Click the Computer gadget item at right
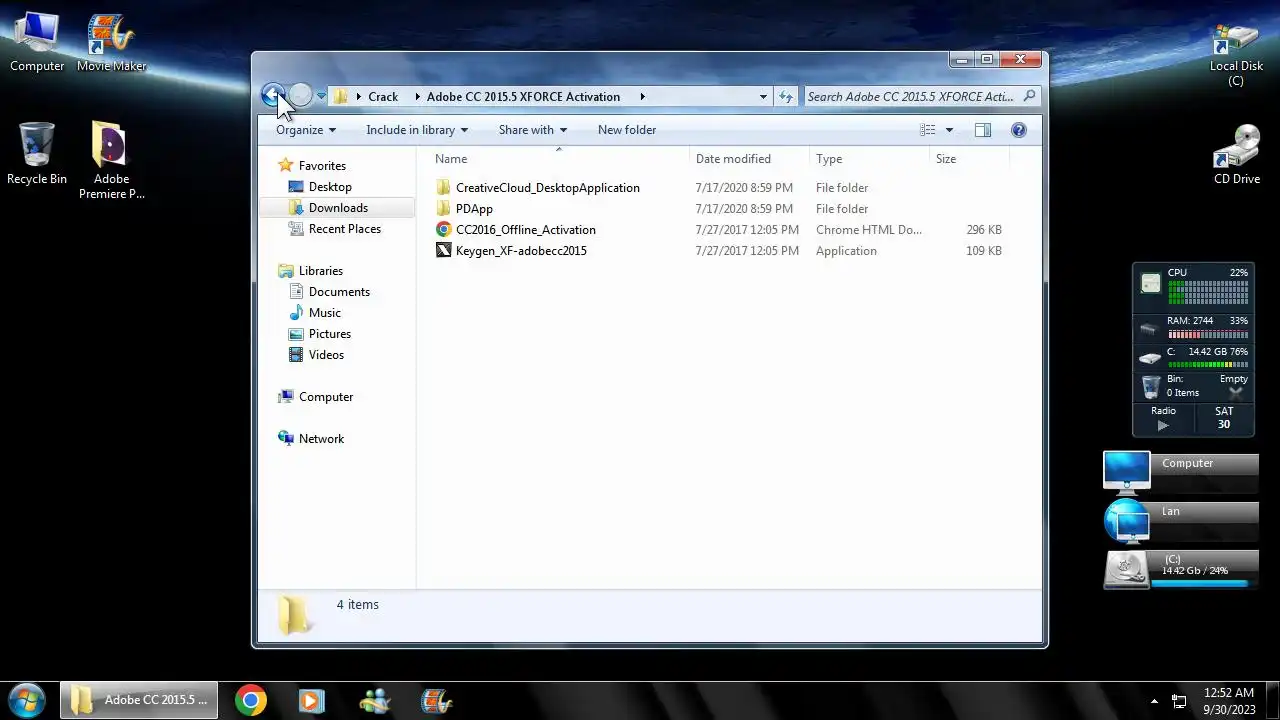Screen dimensions: 1280x720 coord(1180,472)
